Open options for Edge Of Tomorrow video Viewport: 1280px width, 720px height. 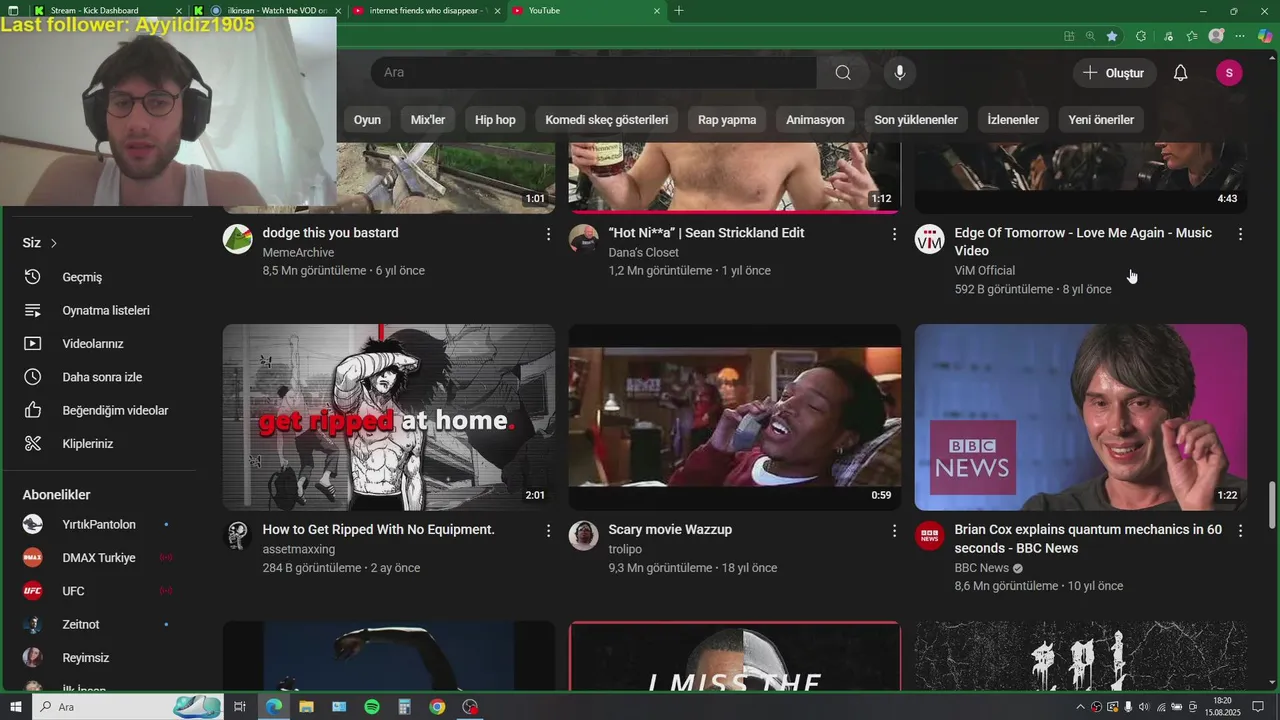point(1240,234)
